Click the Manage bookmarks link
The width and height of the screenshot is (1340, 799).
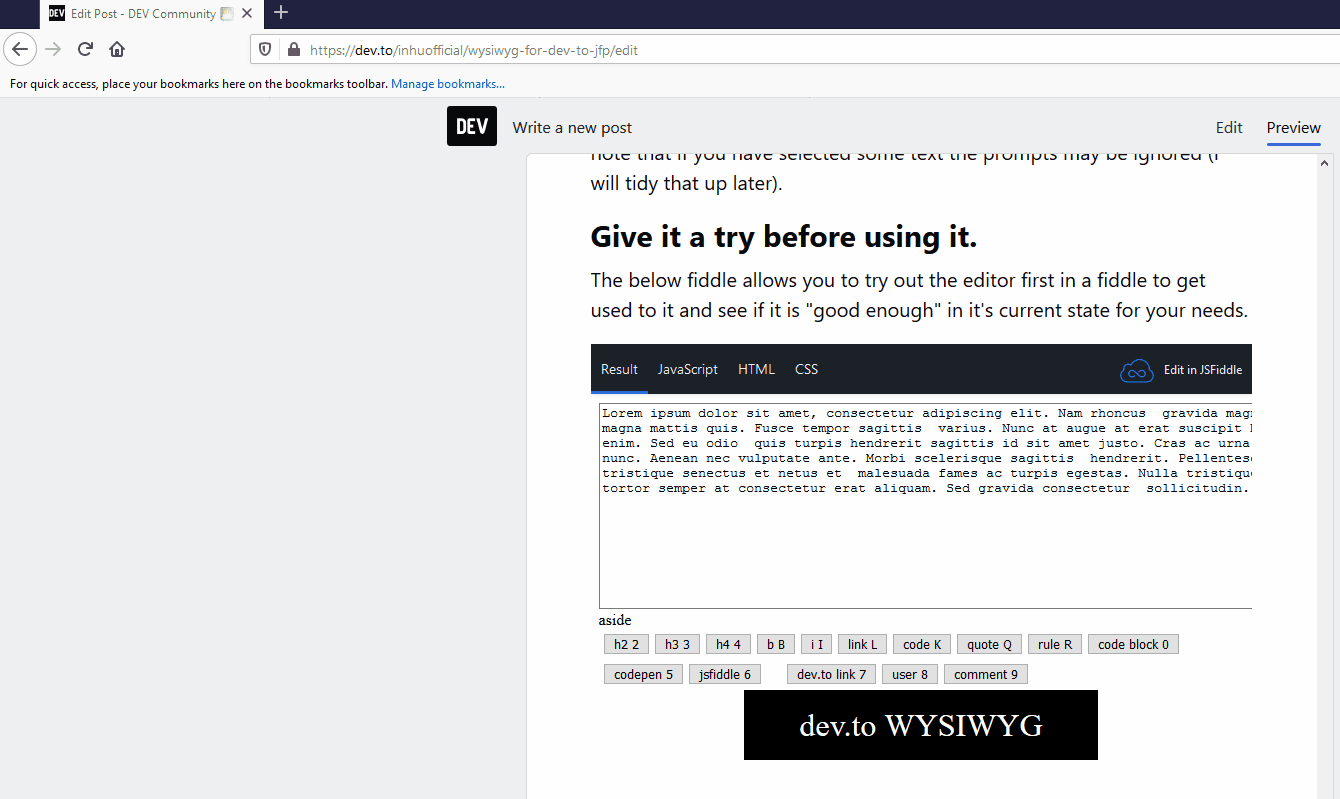(447, 84)
